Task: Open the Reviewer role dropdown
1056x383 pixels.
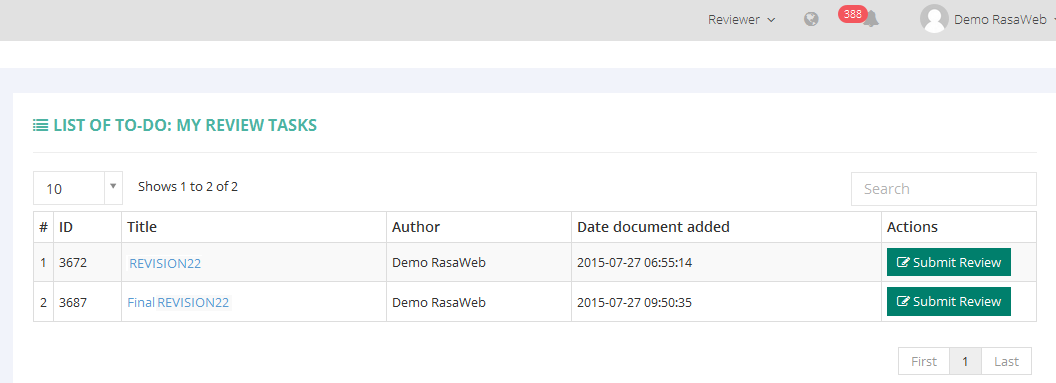Action: 741,20
